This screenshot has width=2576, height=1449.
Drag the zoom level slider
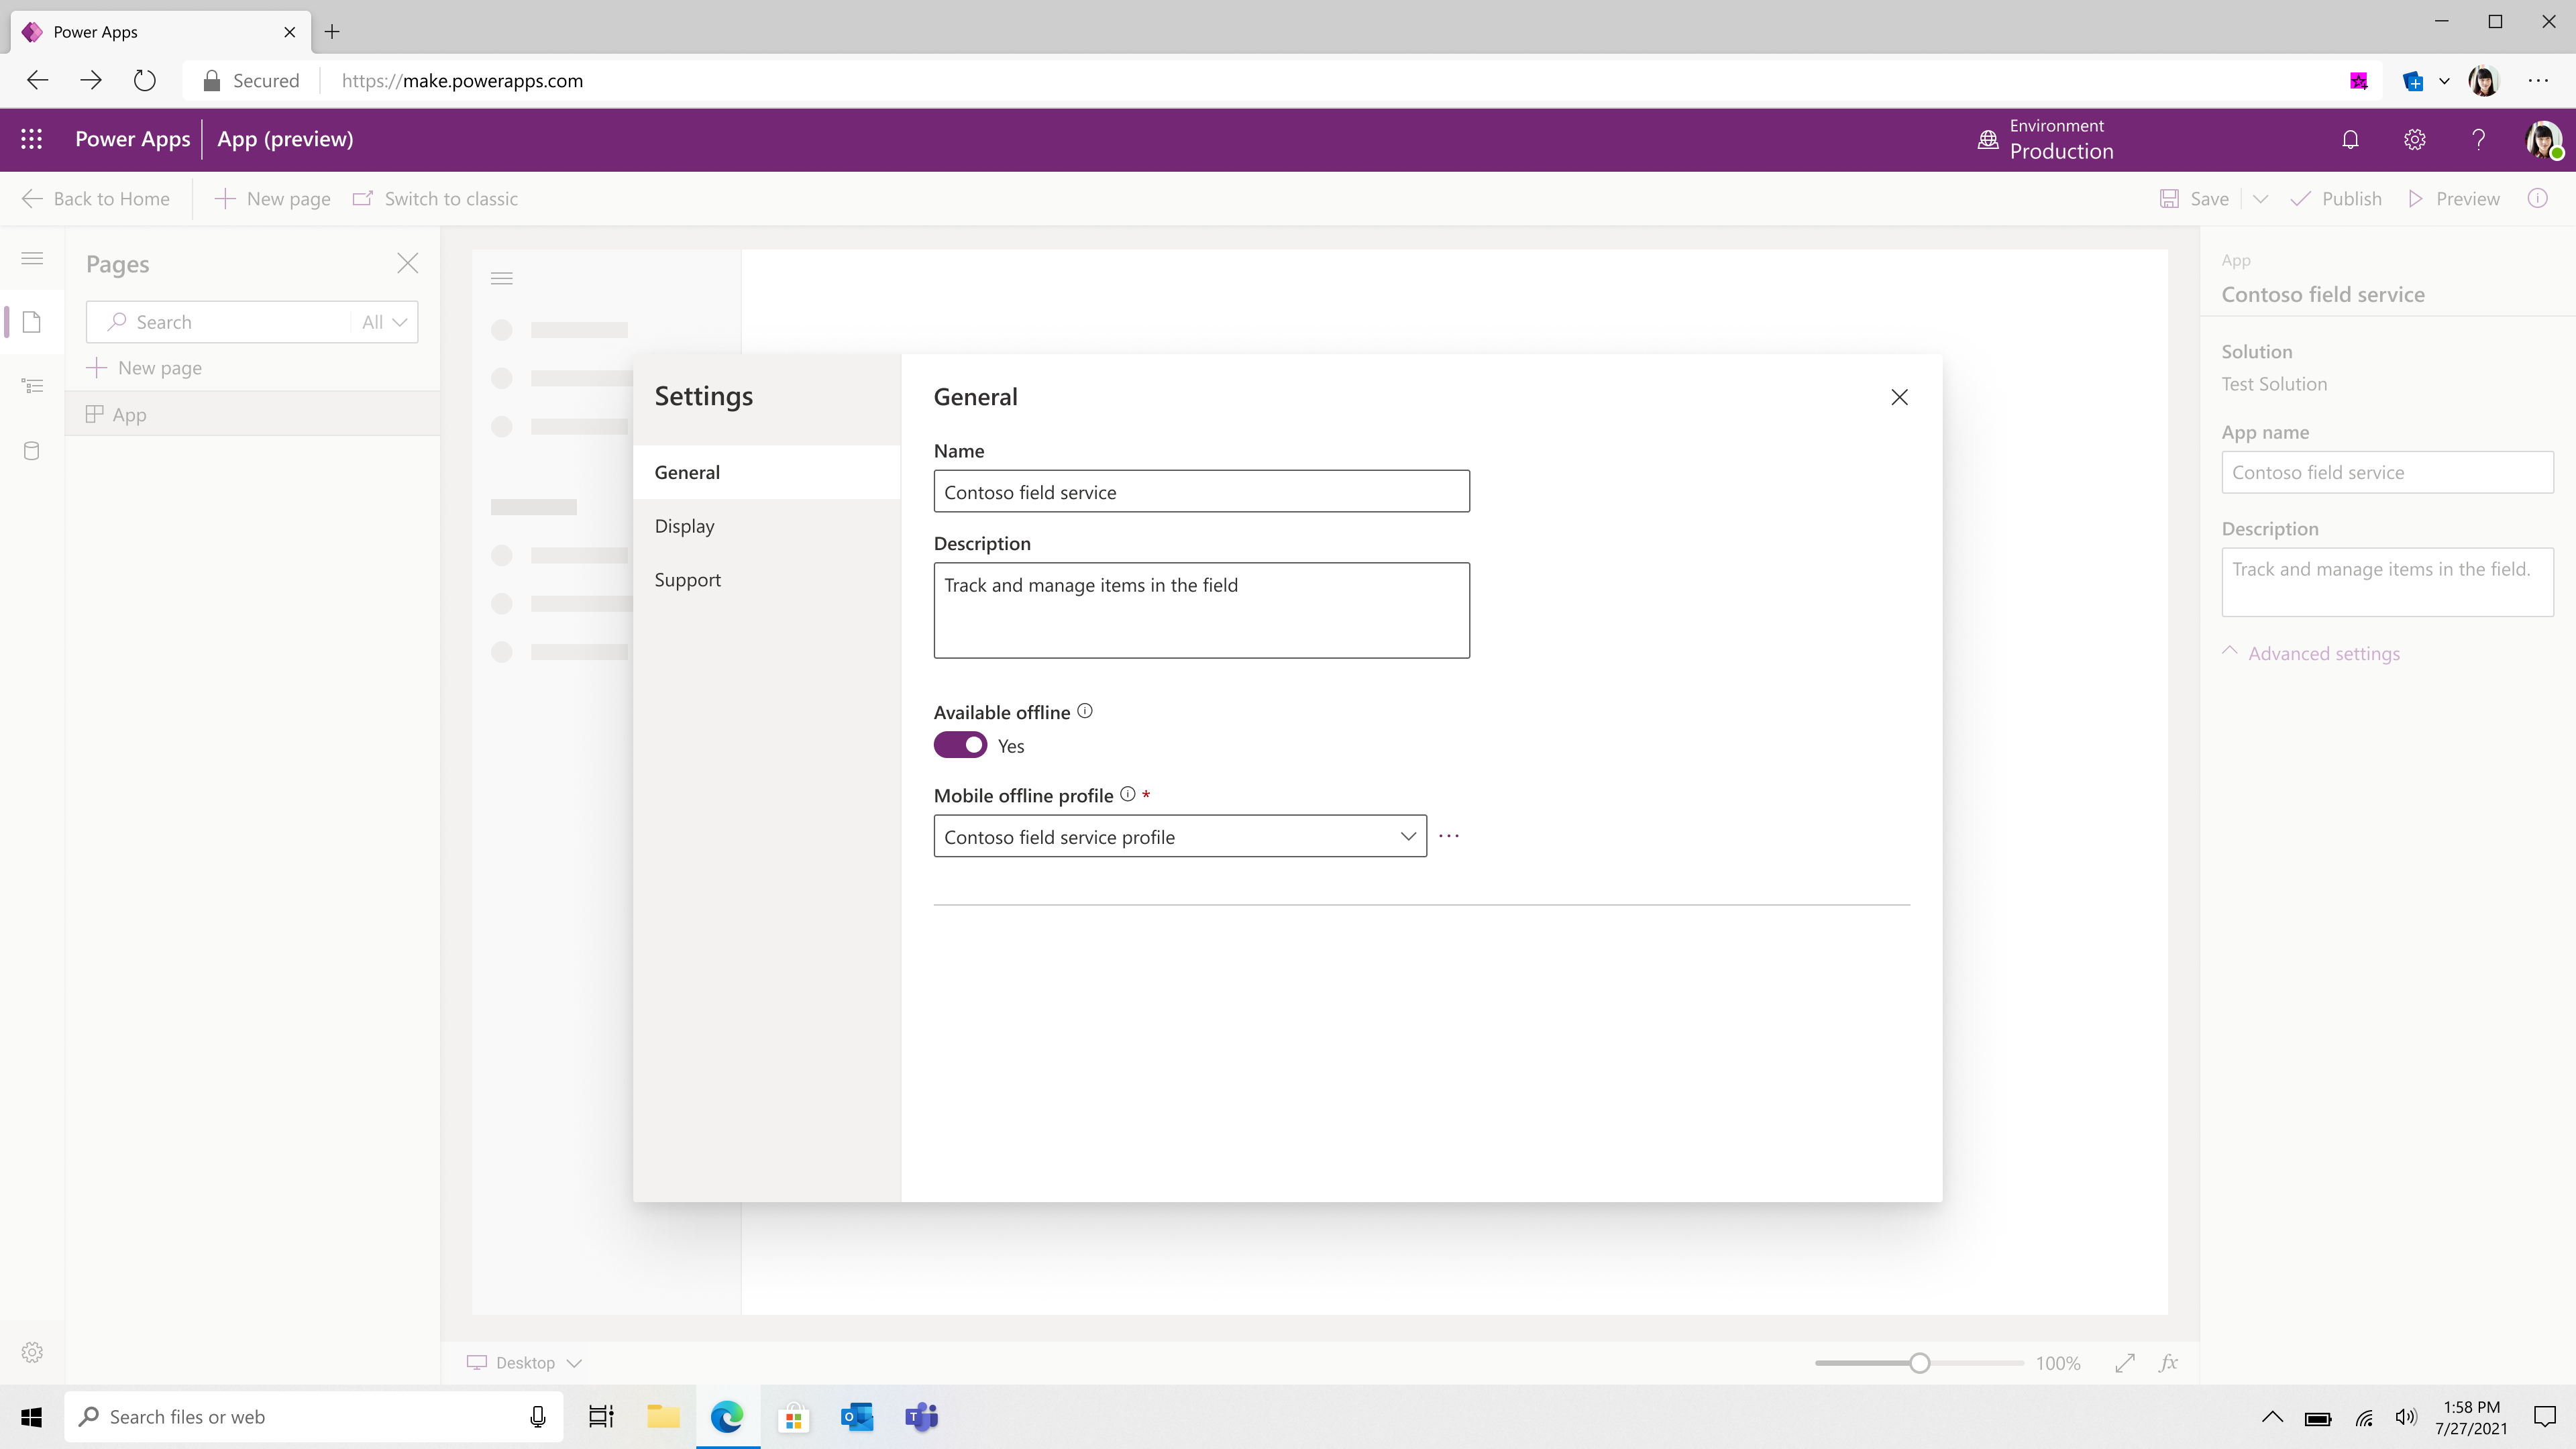(x=1920, y=1362)
